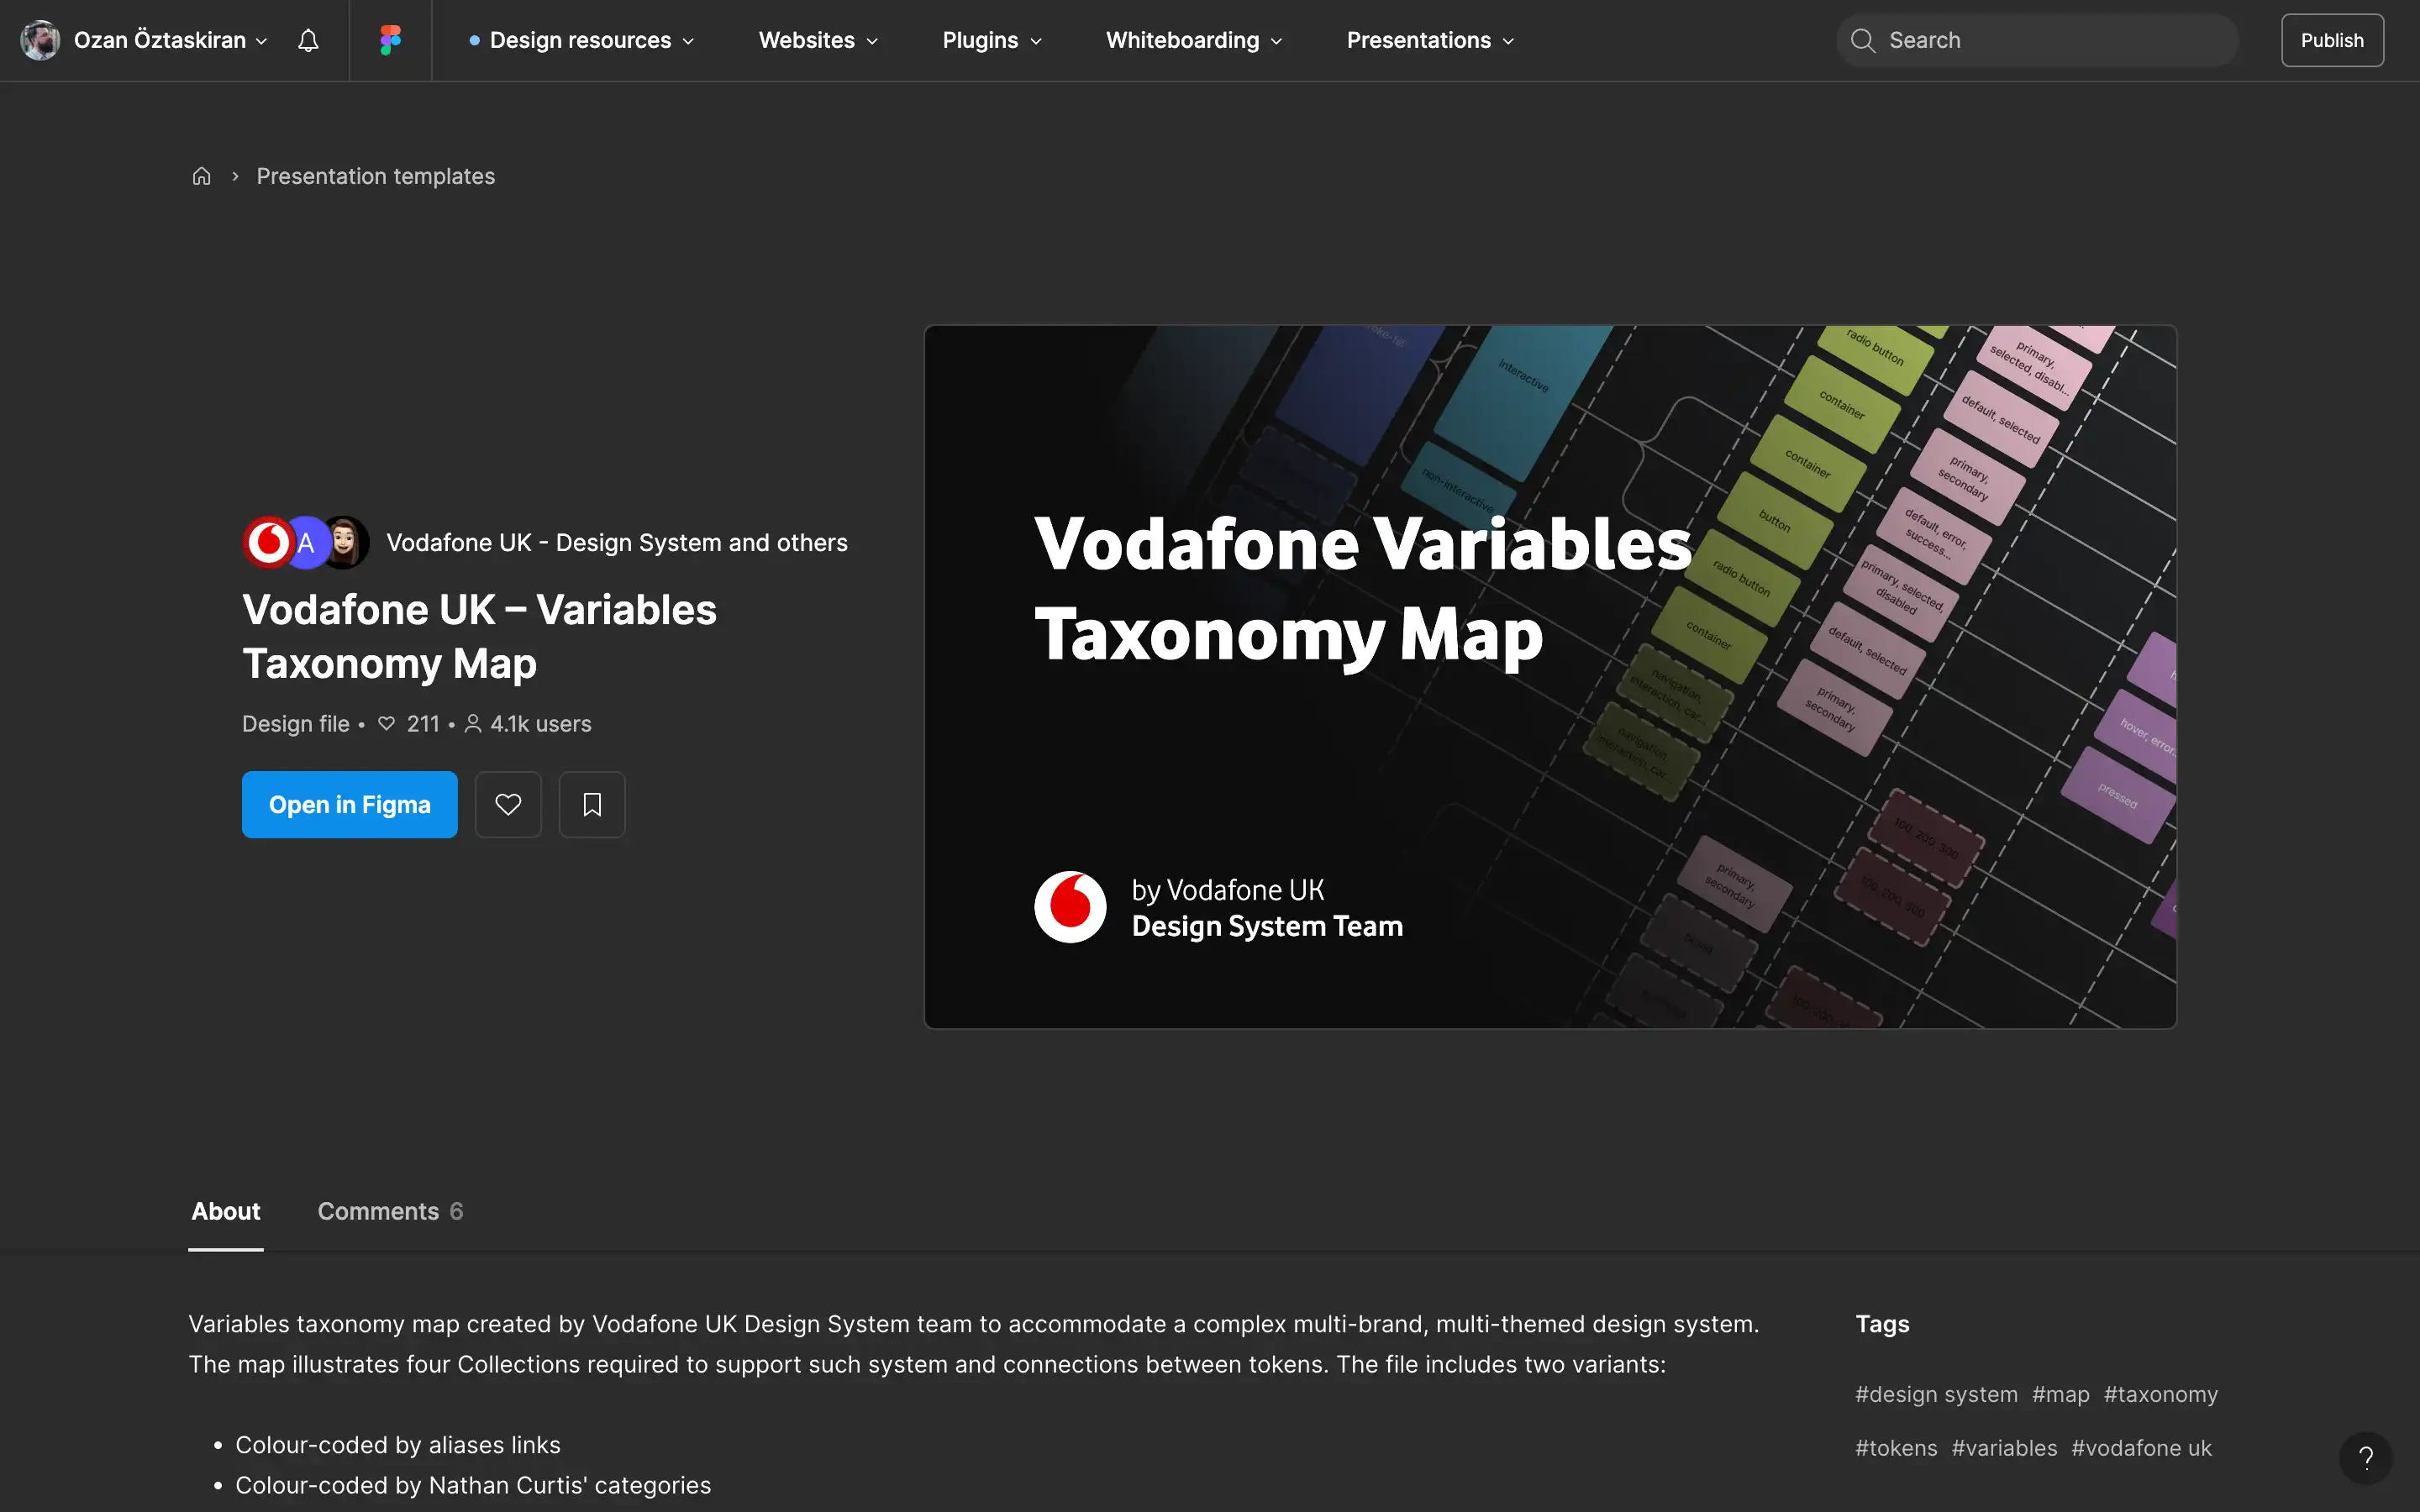Screen dimensions: 2420x1512
Task: Switch to the Comments tab
Action: click(389, 1211)
